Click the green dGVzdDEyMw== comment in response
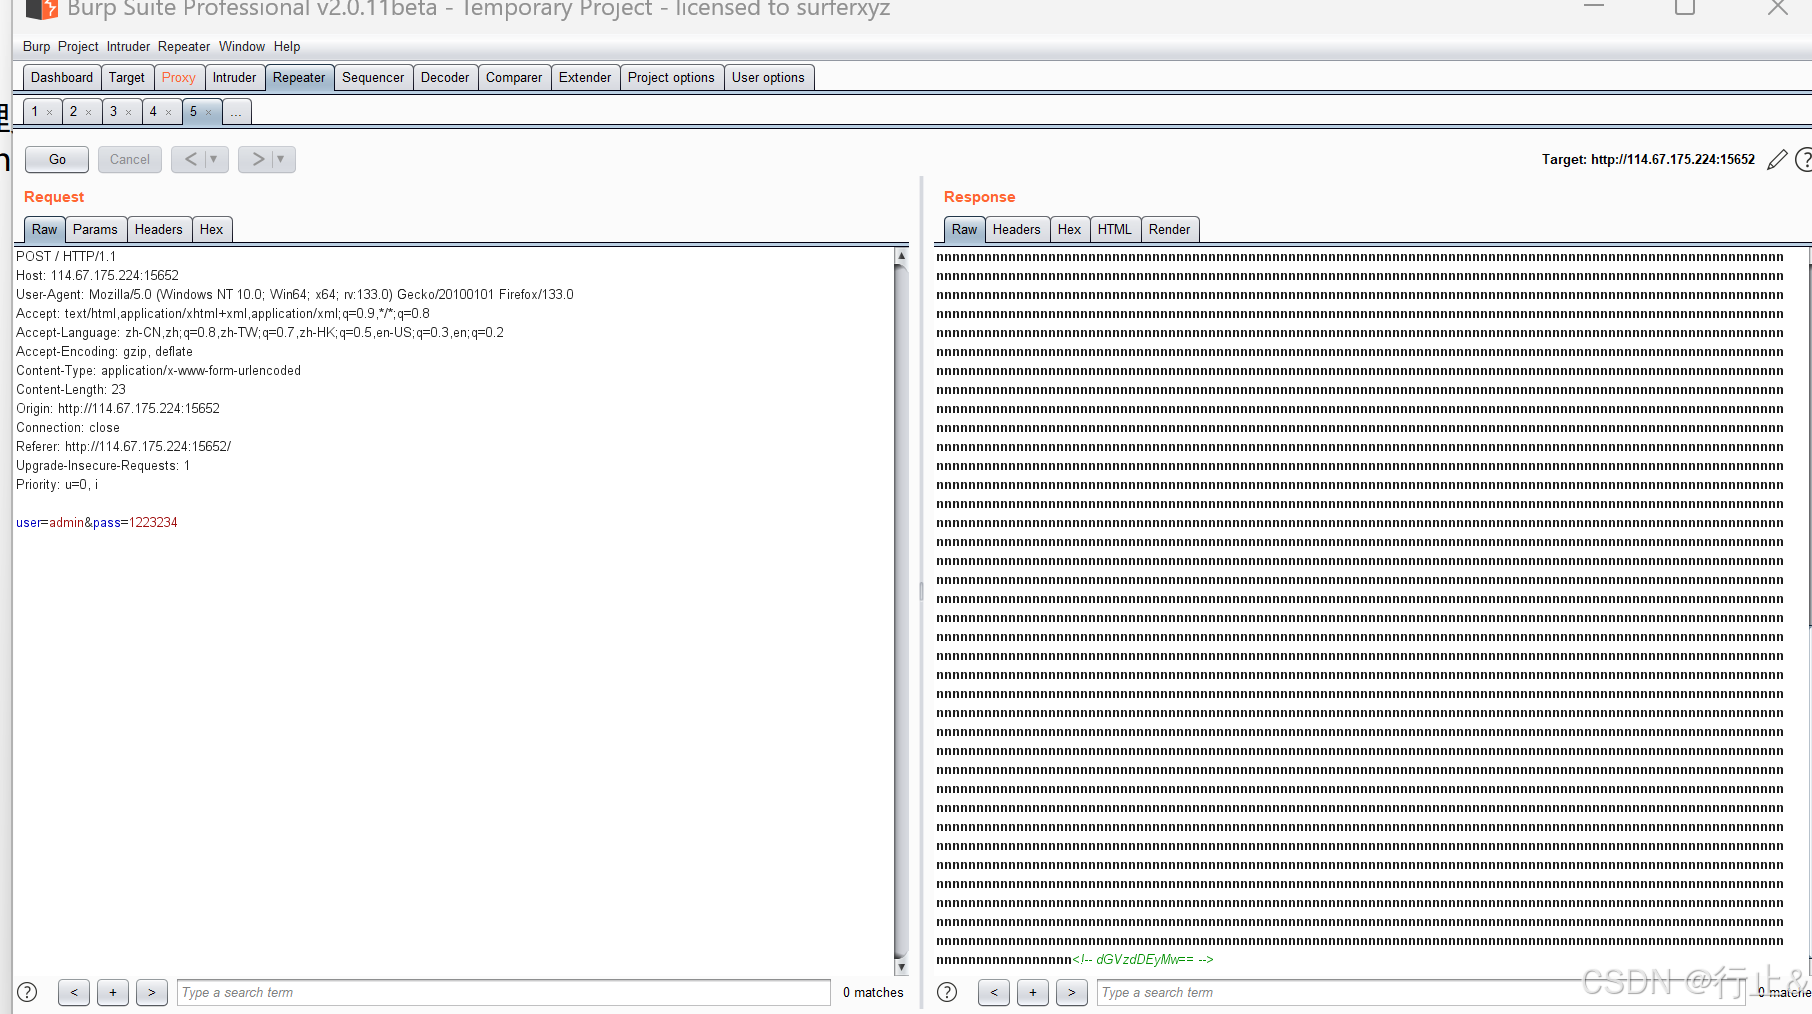The height and width of the screenshot is (1014, 1812). click(x=1143, y=959)
